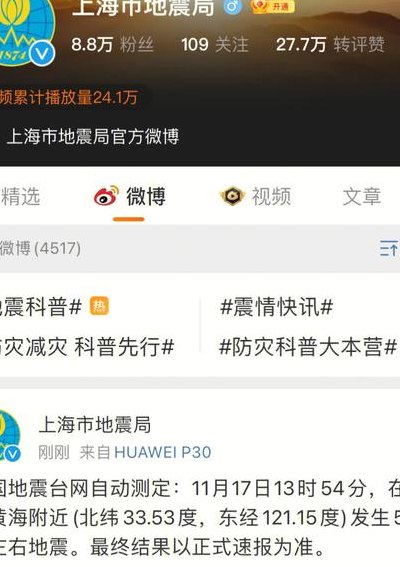Tap the orange 热 hot tag icon

click(99, 306)
